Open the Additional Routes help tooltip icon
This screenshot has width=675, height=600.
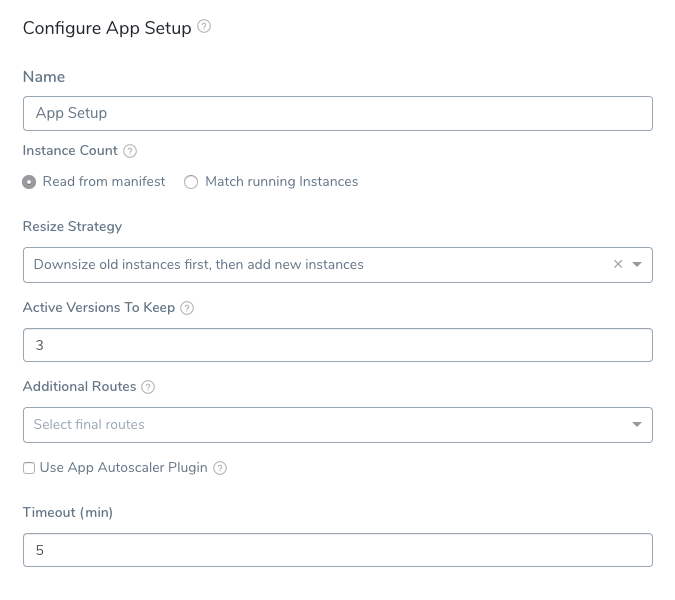click(x=148, y=387)
